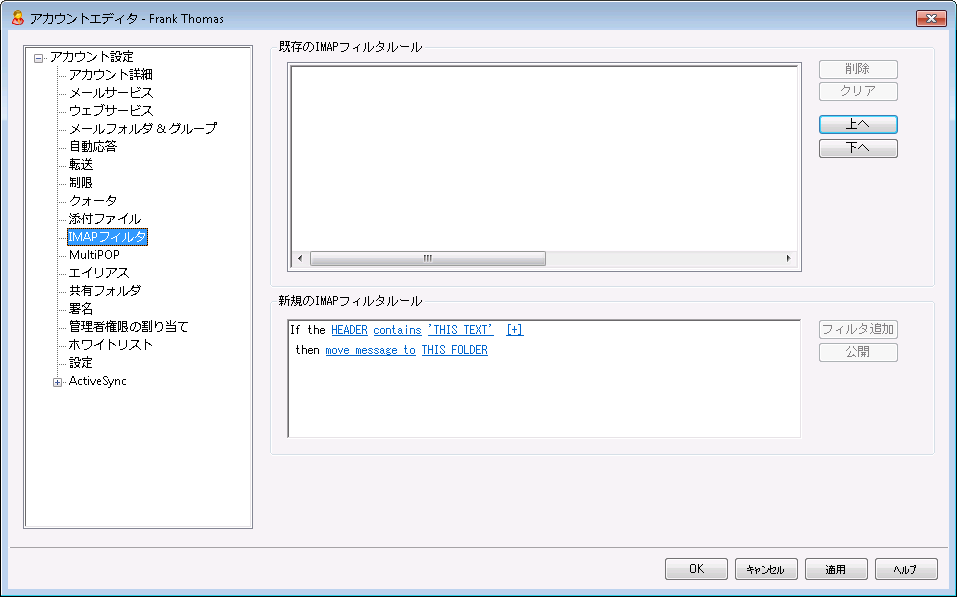The width and height of the screenshot is (957, 597).
Task: Select メールサービス in the tree
Action: tap(110, 93)
